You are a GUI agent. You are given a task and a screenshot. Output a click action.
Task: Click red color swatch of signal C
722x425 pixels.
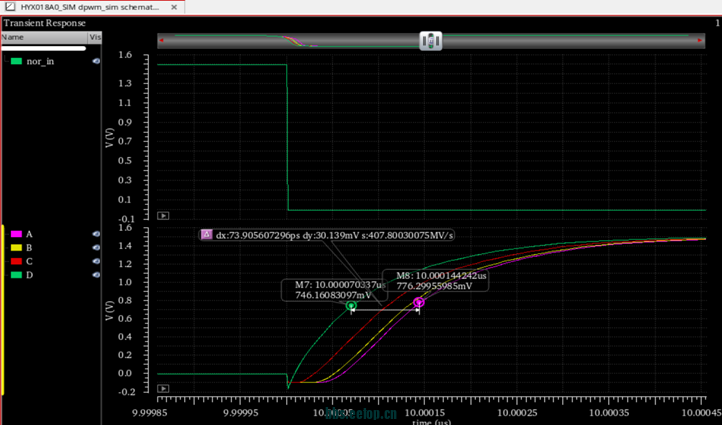point(16,261)
